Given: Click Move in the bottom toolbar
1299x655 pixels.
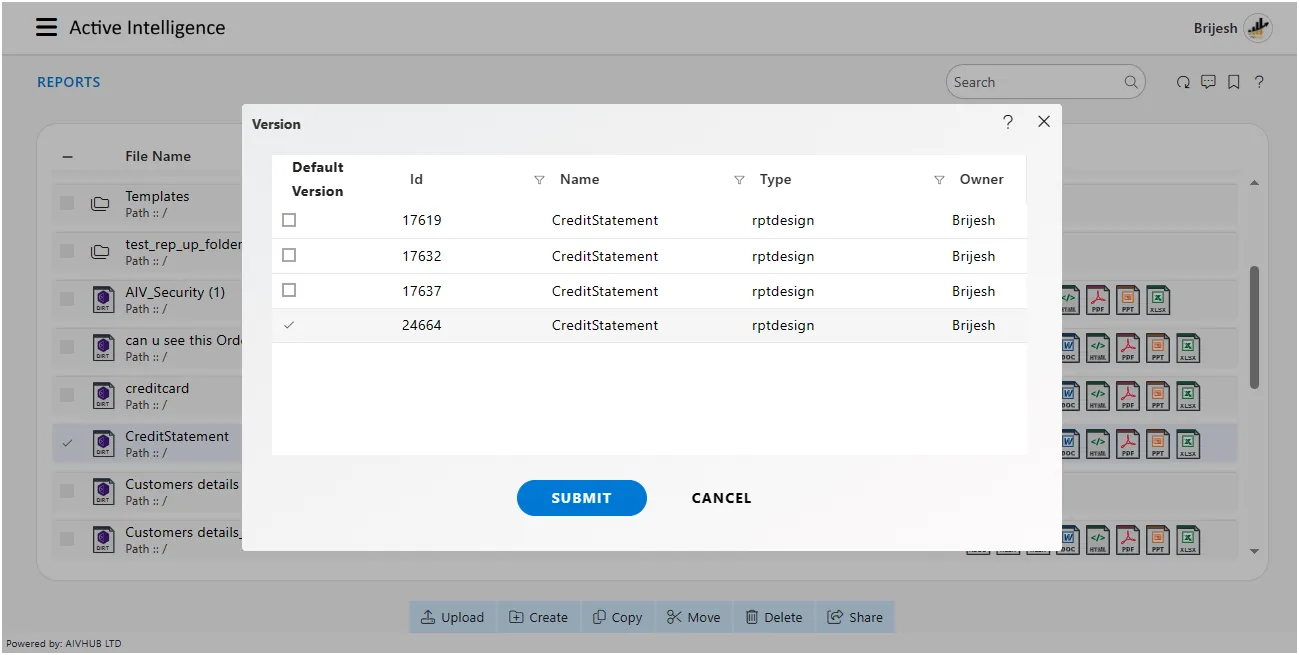Looking at the screenshot, I should 693,617.
